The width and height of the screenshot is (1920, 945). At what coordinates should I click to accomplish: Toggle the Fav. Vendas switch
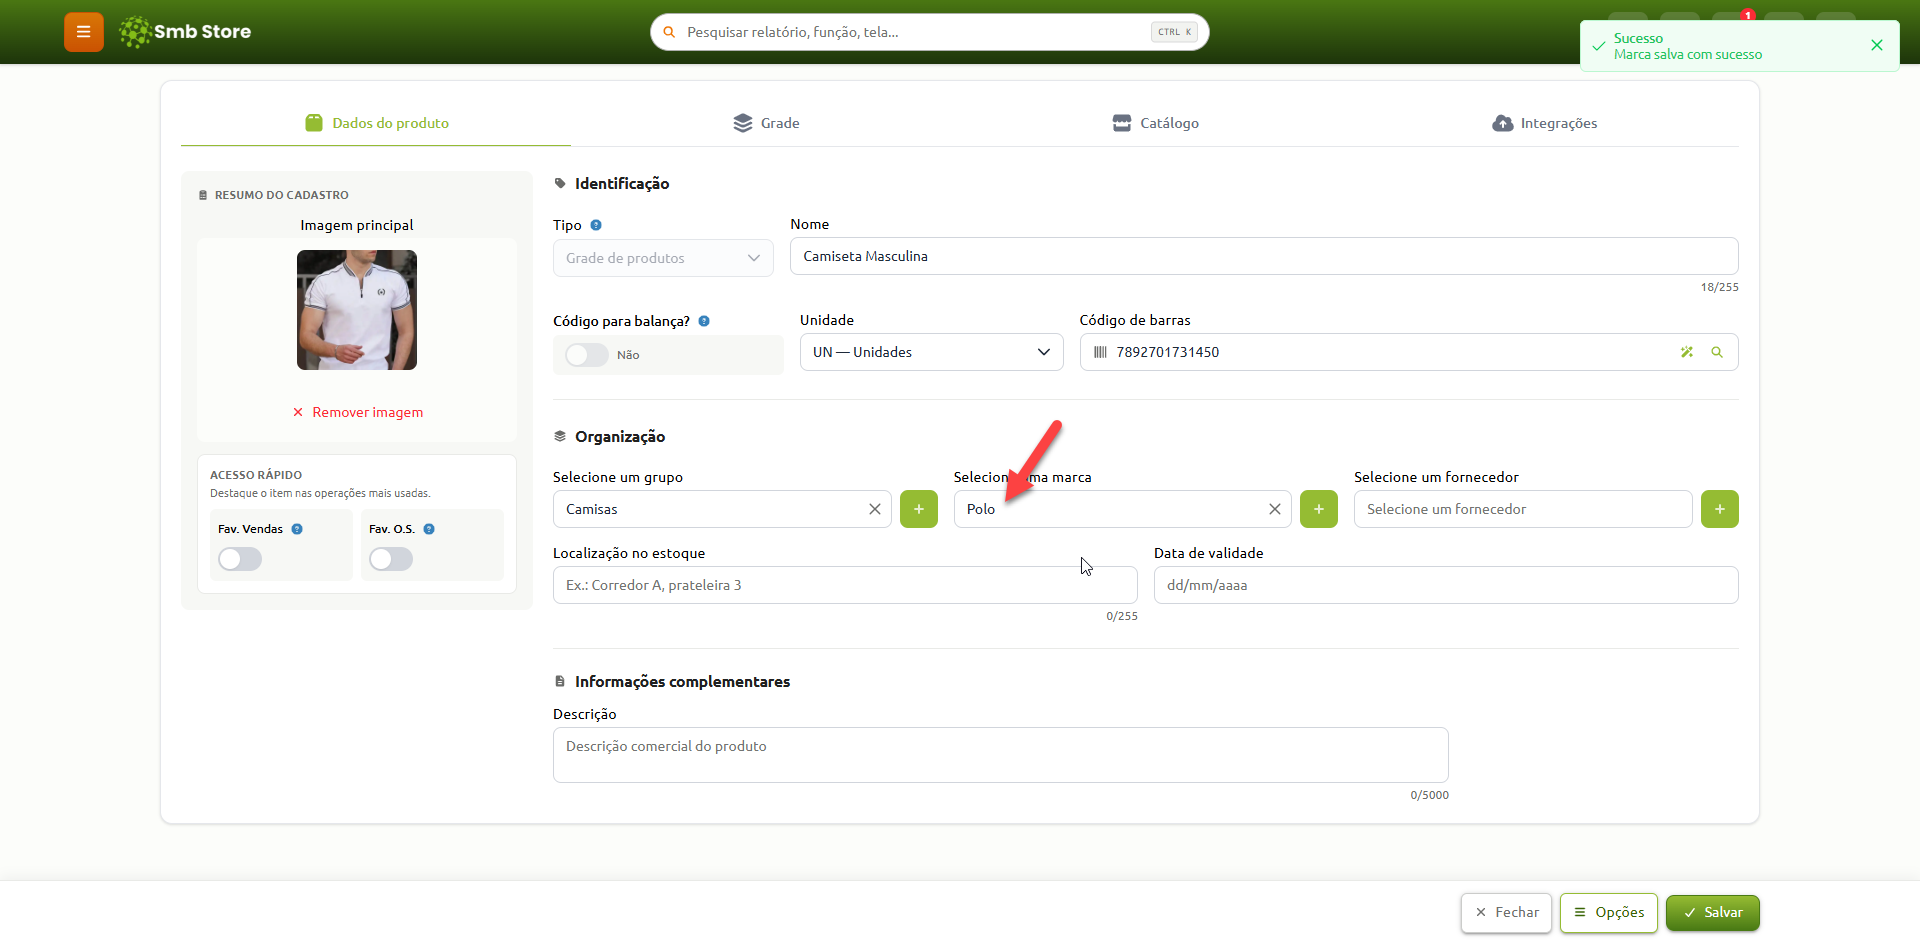pos(240,559)
